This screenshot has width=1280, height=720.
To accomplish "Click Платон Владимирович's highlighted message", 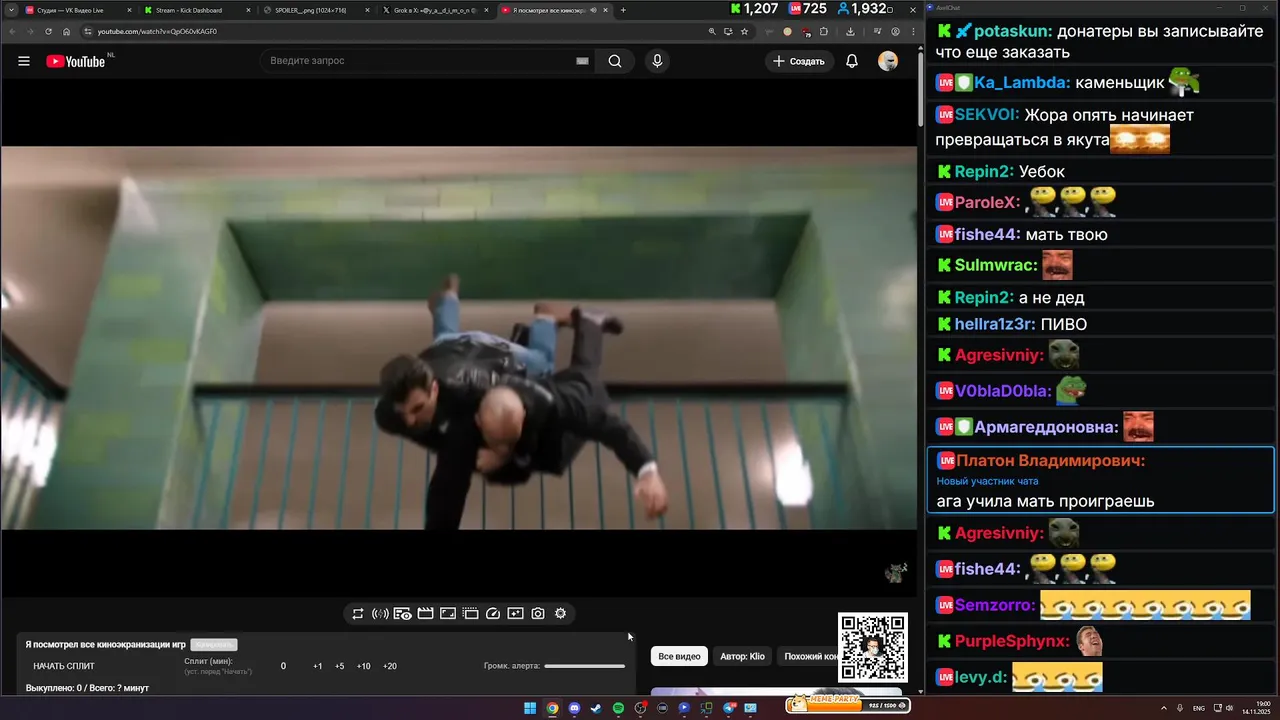I will 1101,480.
